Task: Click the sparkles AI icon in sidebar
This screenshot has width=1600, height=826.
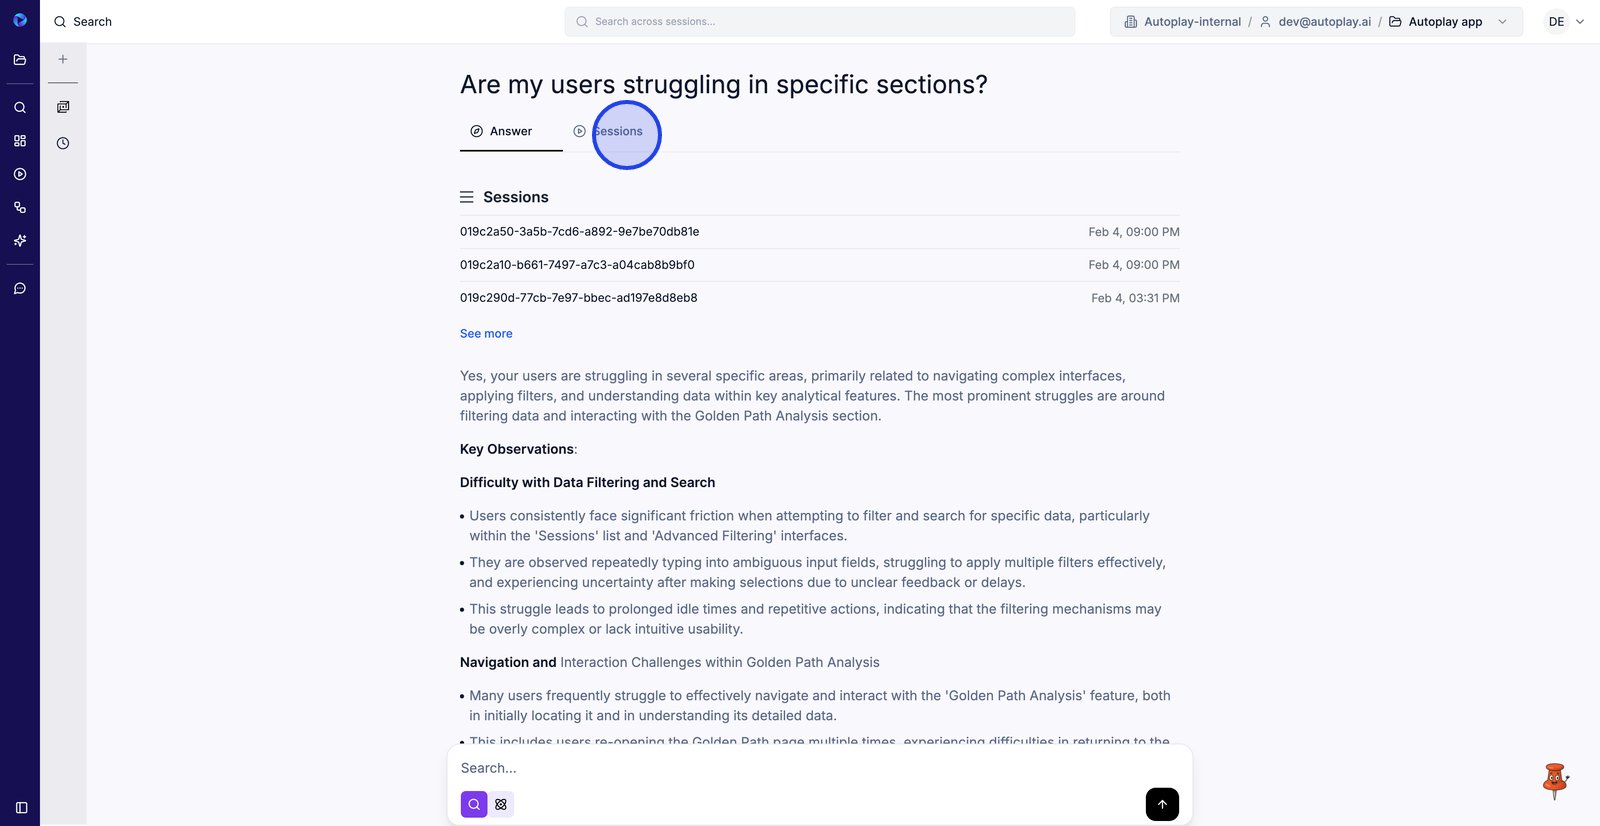Action: [x=20, y=241]
